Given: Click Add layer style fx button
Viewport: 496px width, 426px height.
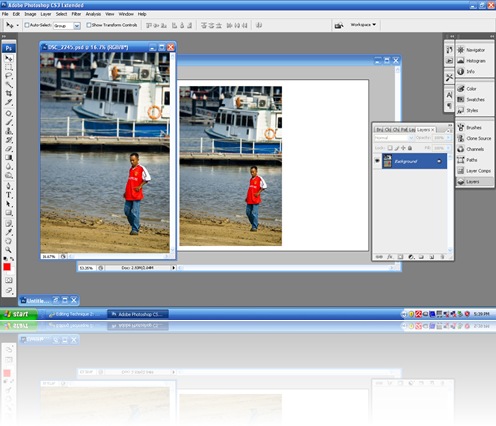Looking at the screenshot, I should (x=390, y=257).
